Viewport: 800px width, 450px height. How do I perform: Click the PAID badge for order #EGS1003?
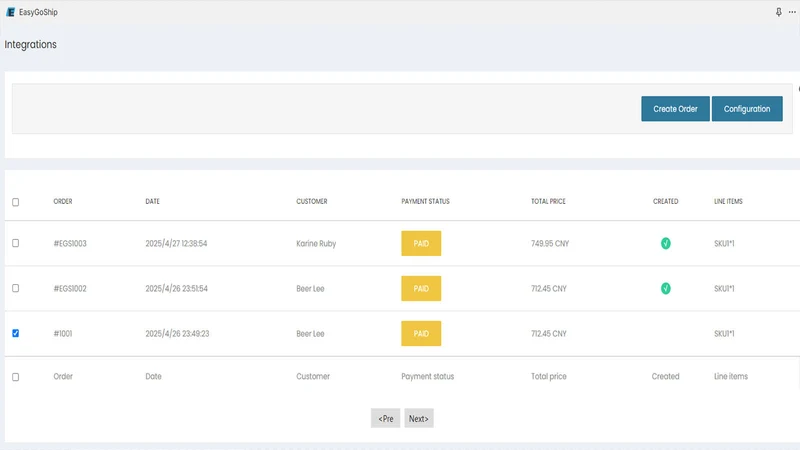421,243
